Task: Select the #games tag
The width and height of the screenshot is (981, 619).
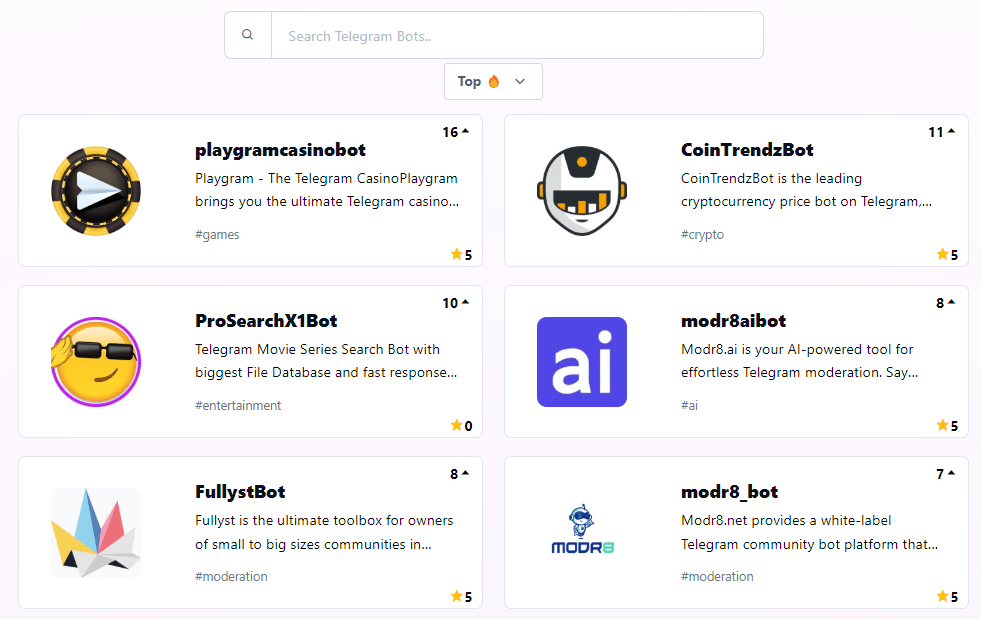Action: coord(217,235)
